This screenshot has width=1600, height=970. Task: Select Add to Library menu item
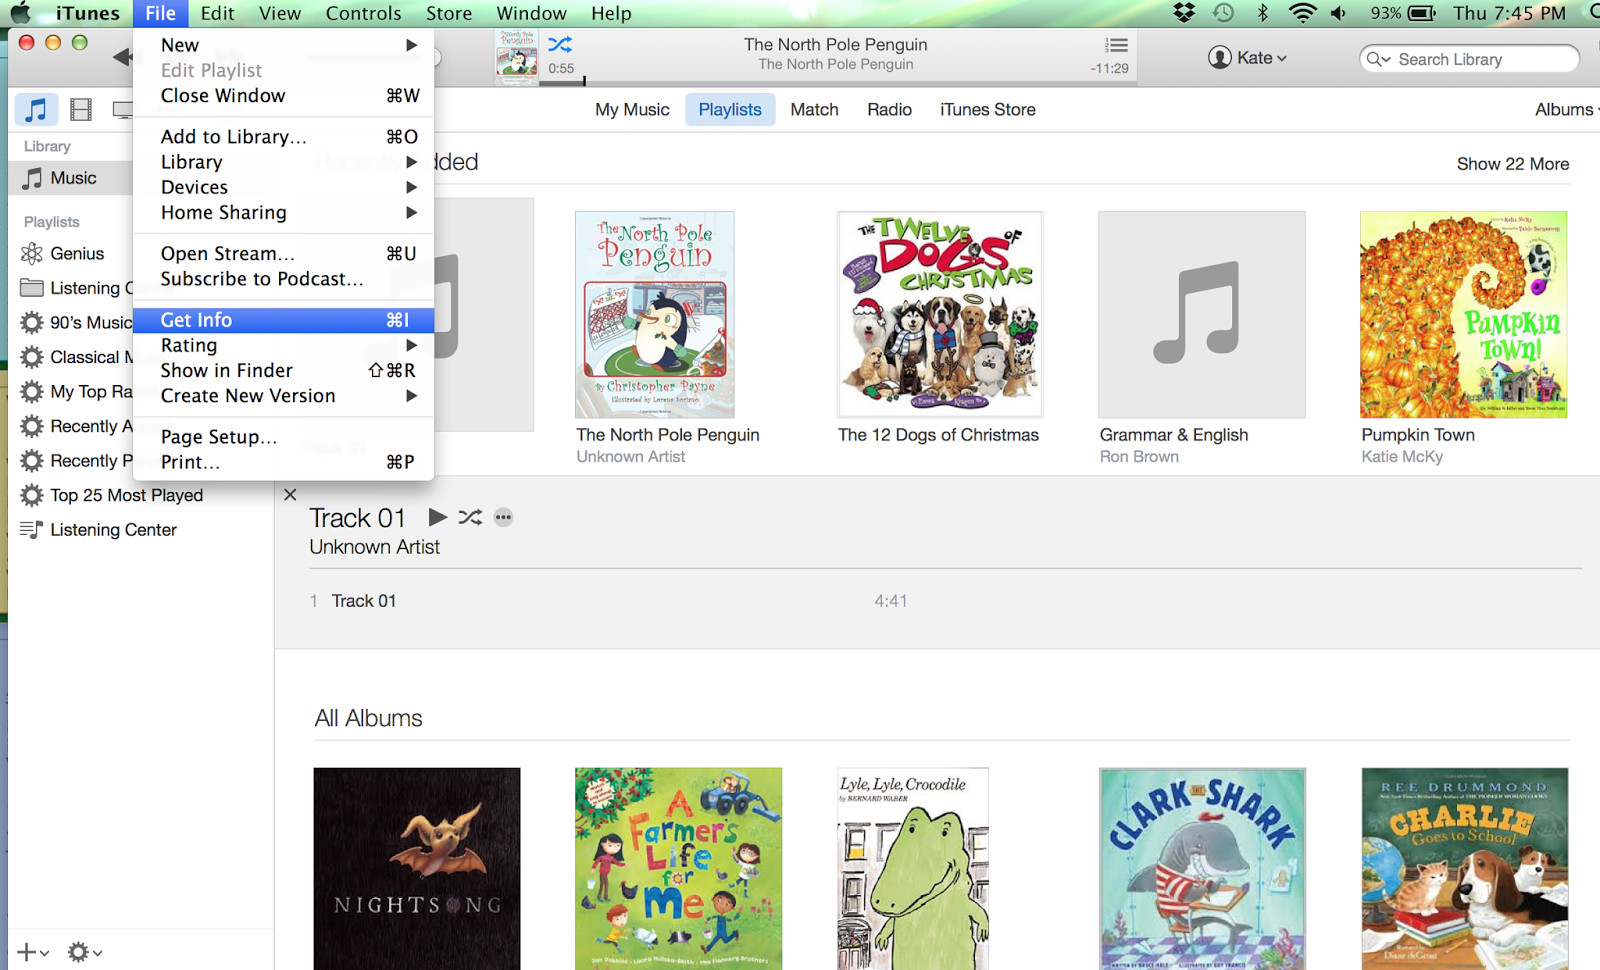[x=284, y=137]
